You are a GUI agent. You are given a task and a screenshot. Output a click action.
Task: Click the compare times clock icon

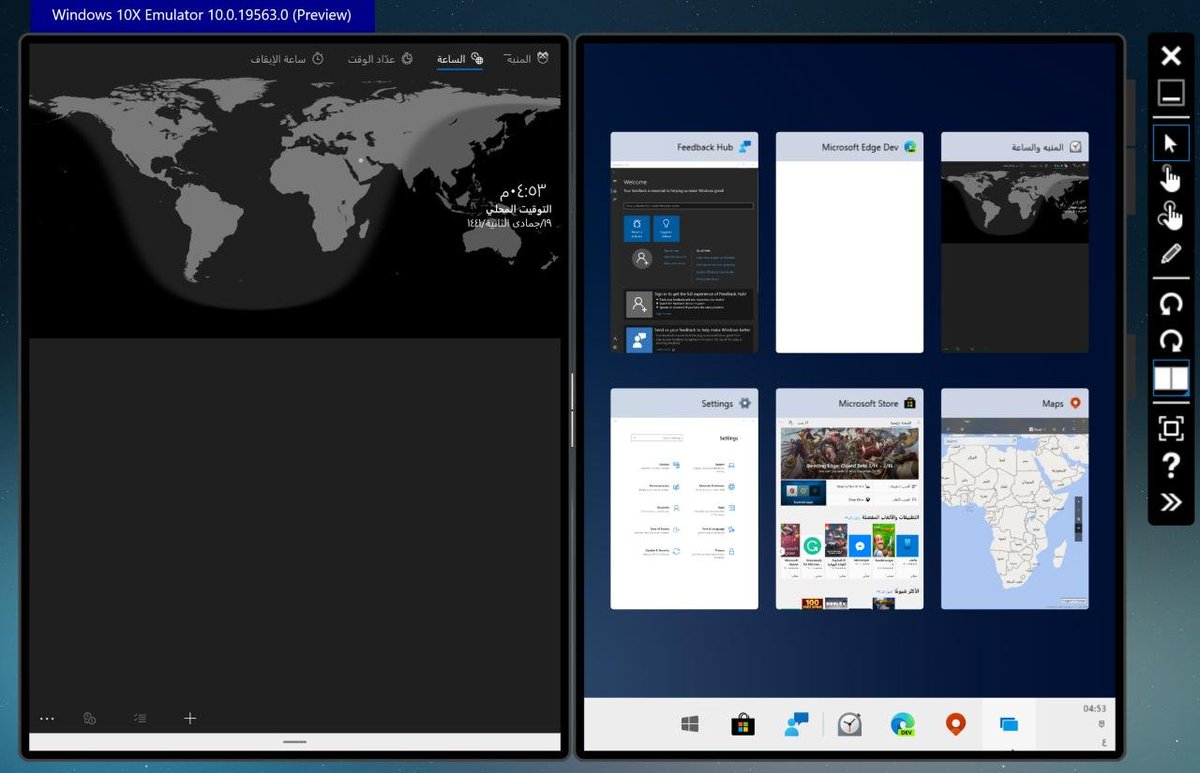(89, 718)
